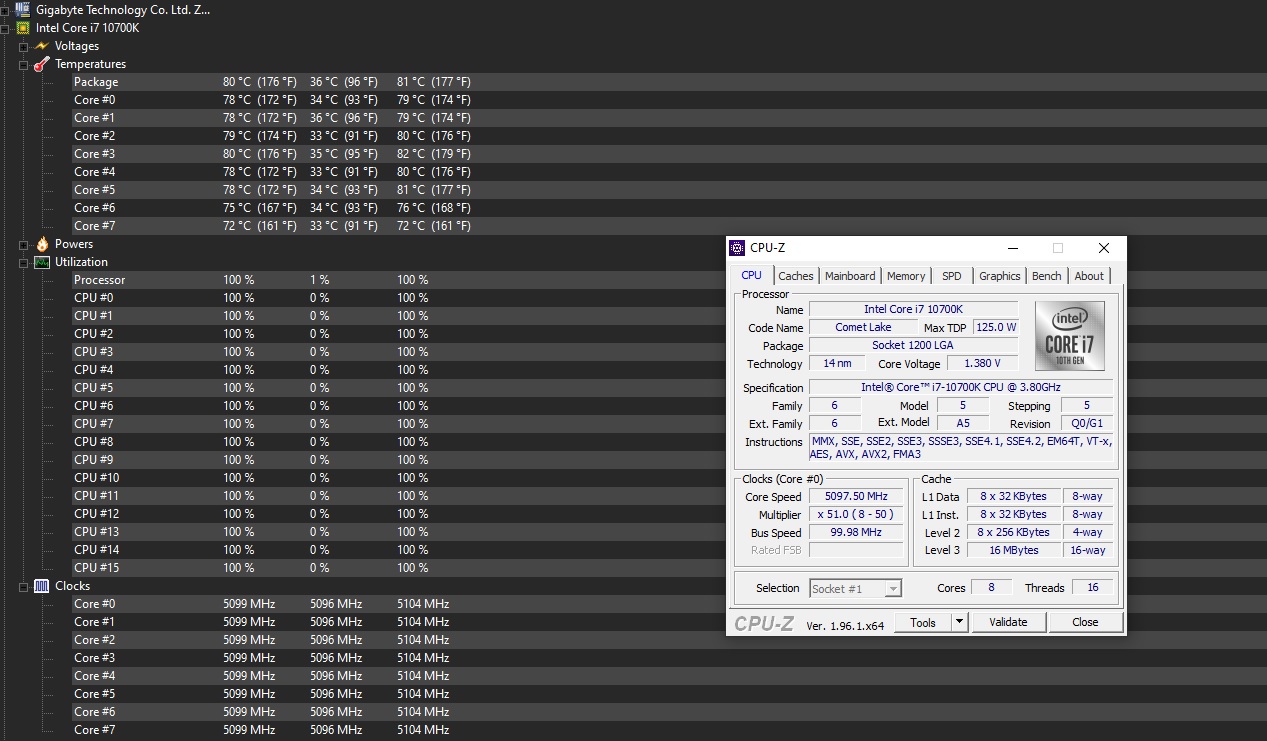Collapse the Clocks tree node
This screenshot has height=741, width=1267.
23,586
